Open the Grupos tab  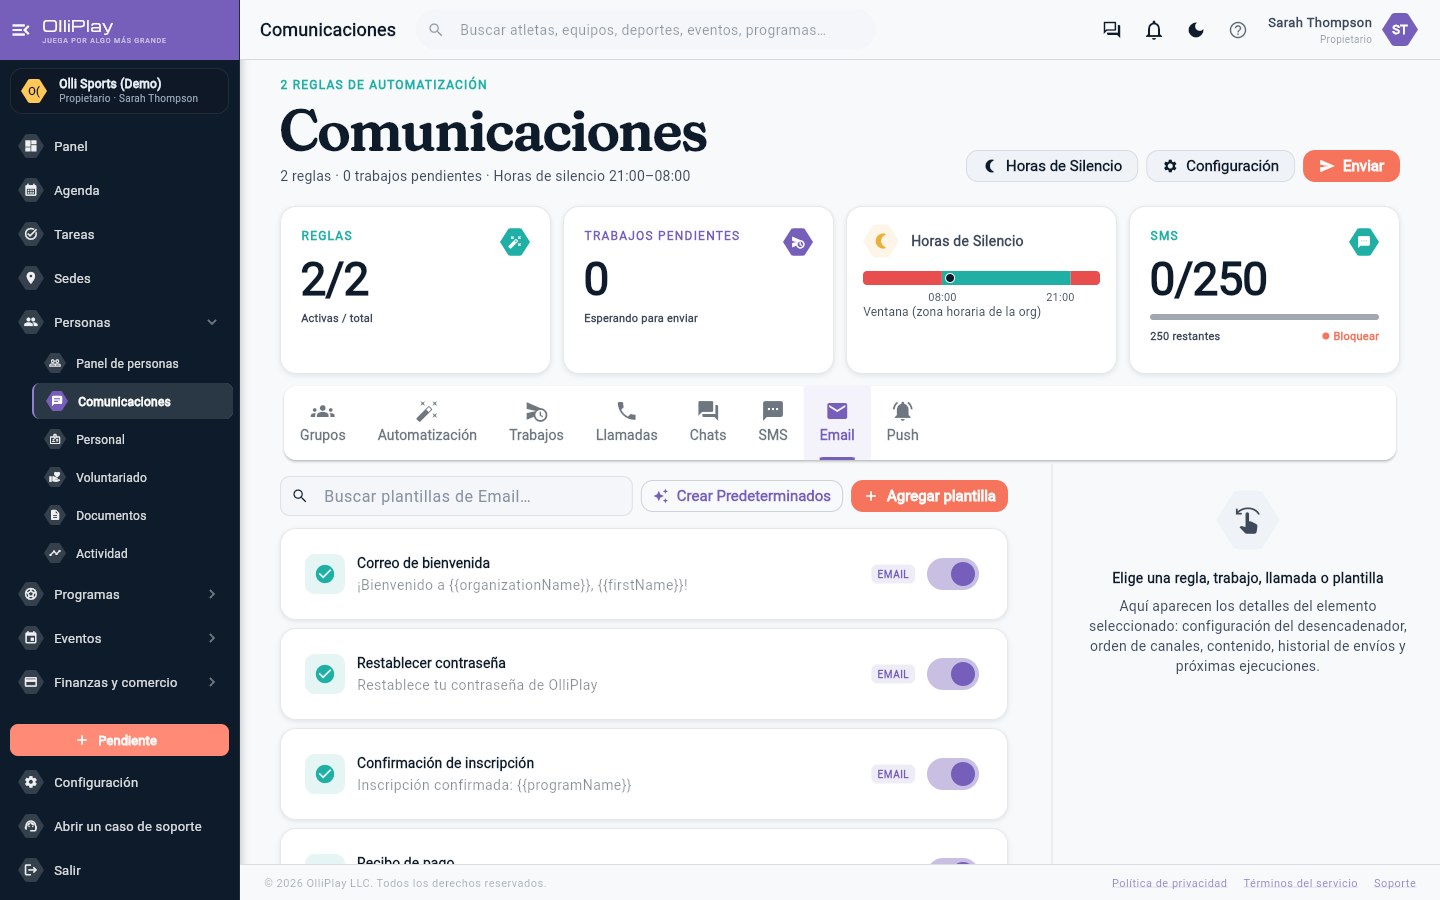click(x=323, y=423)
